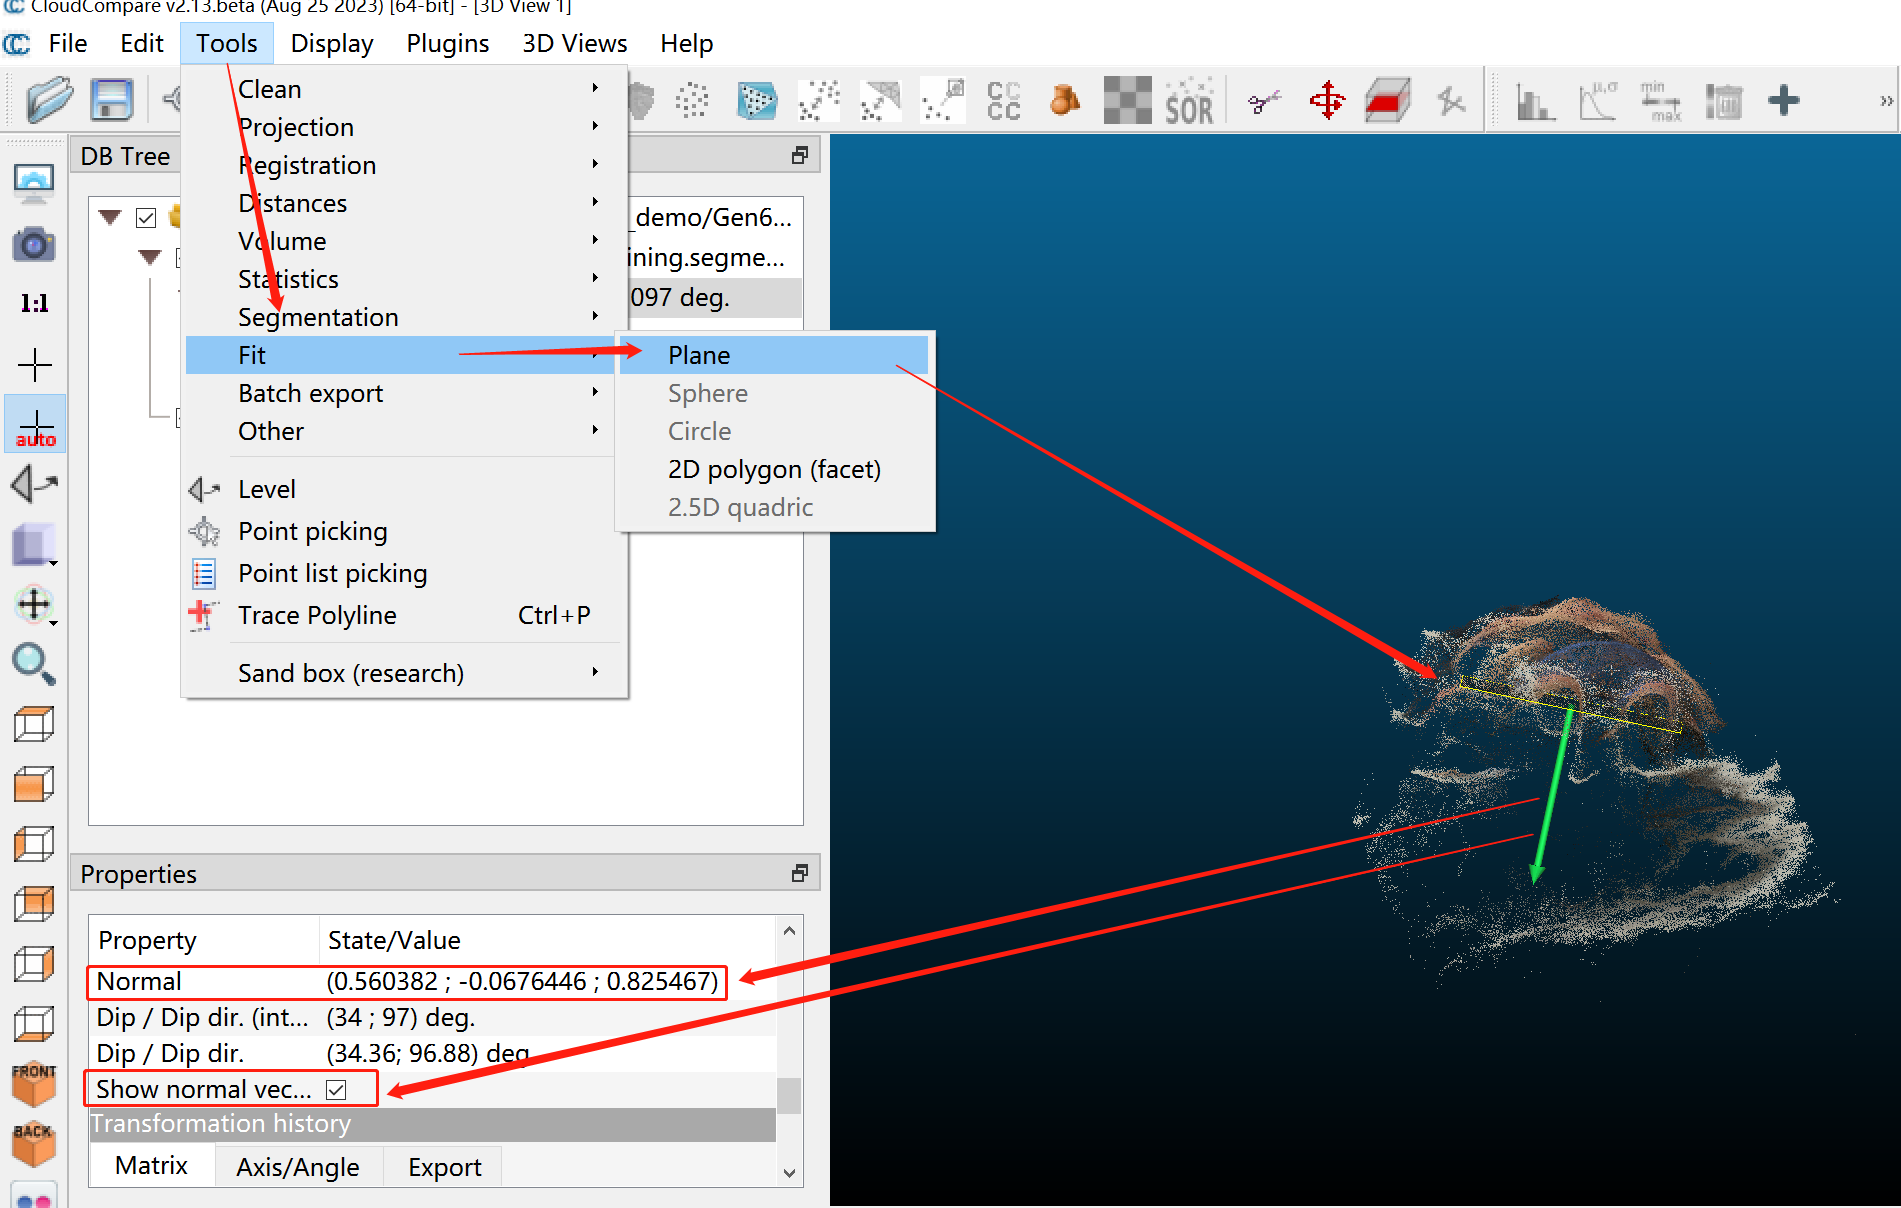Screen dimensions: 1901x1208
Task: Toggle the top DB Tree item checkbox
Action: tap(146, 217)
